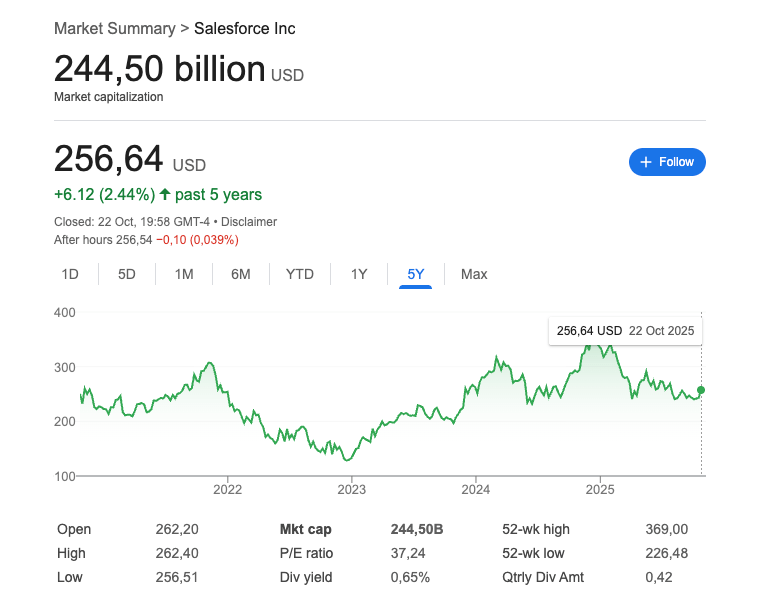Screen dimensions: 760x599
Task: Click the 52-wk low label
Action: click(x=533, y=553)
